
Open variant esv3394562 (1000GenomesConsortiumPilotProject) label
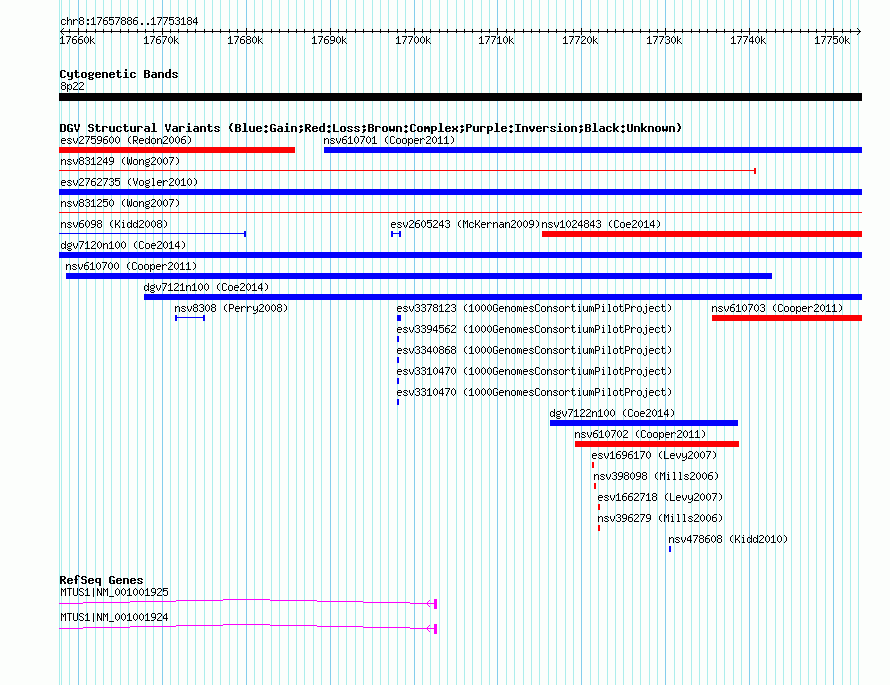(534, 329)
